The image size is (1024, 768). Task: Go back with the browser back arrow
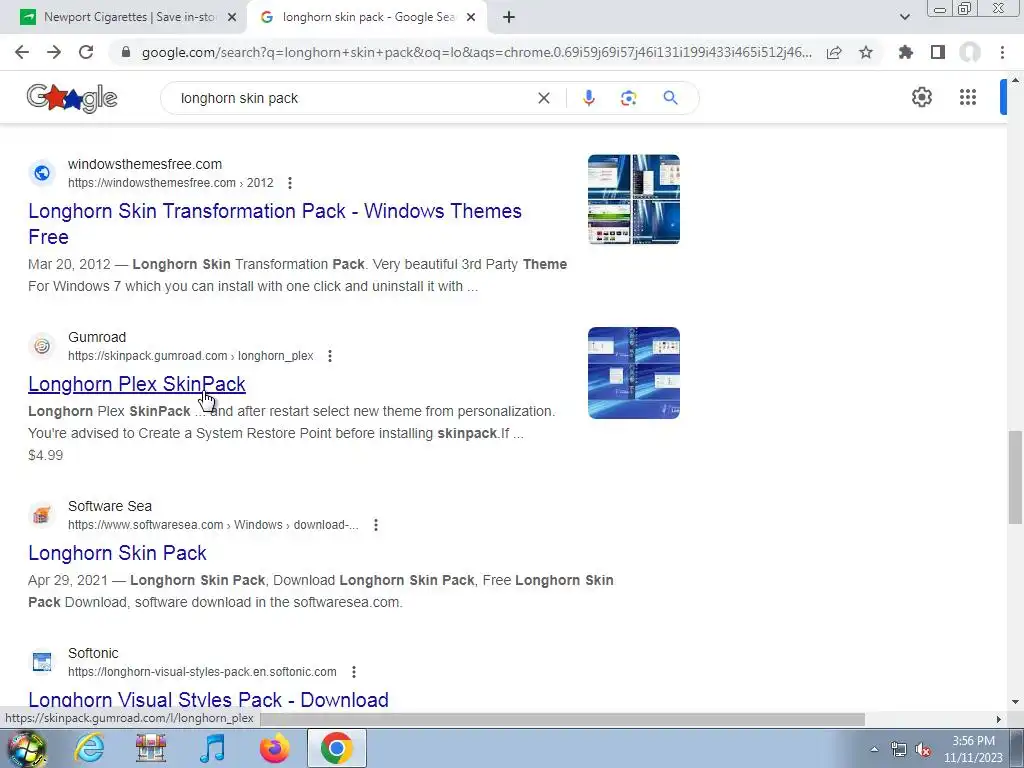coord(22,52)
